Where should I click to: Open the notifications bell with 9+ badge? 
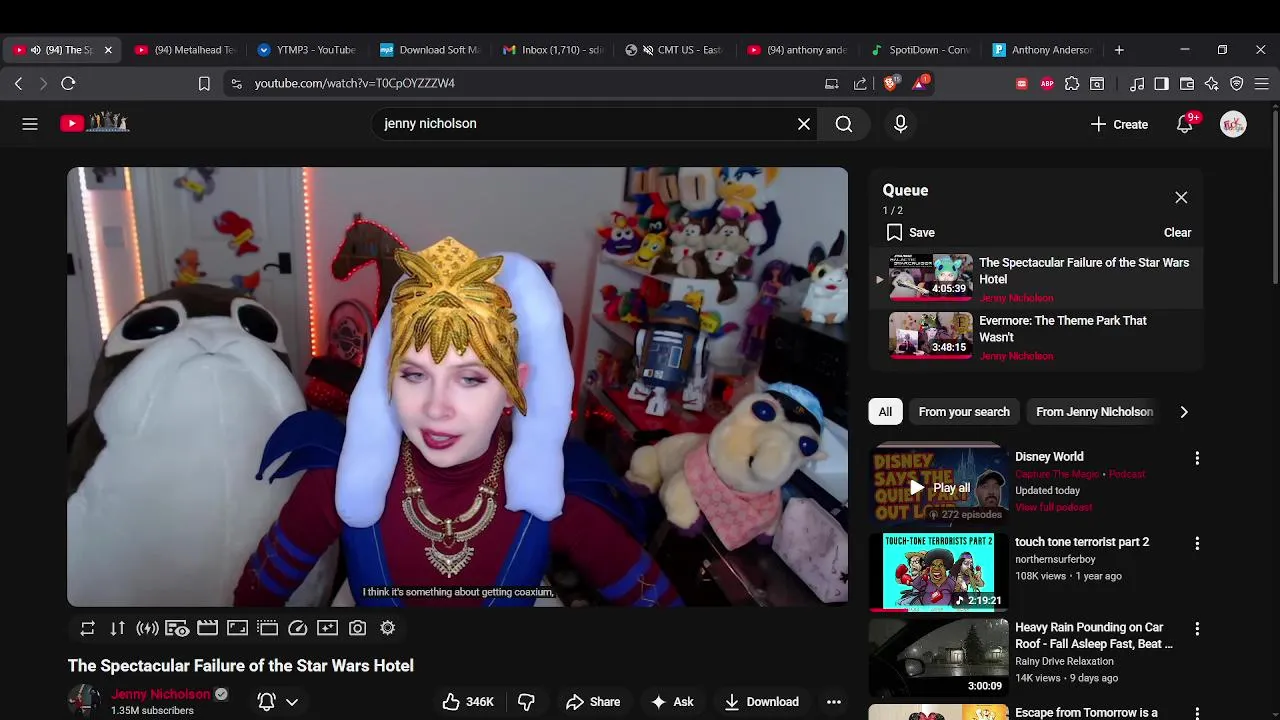1185,124
